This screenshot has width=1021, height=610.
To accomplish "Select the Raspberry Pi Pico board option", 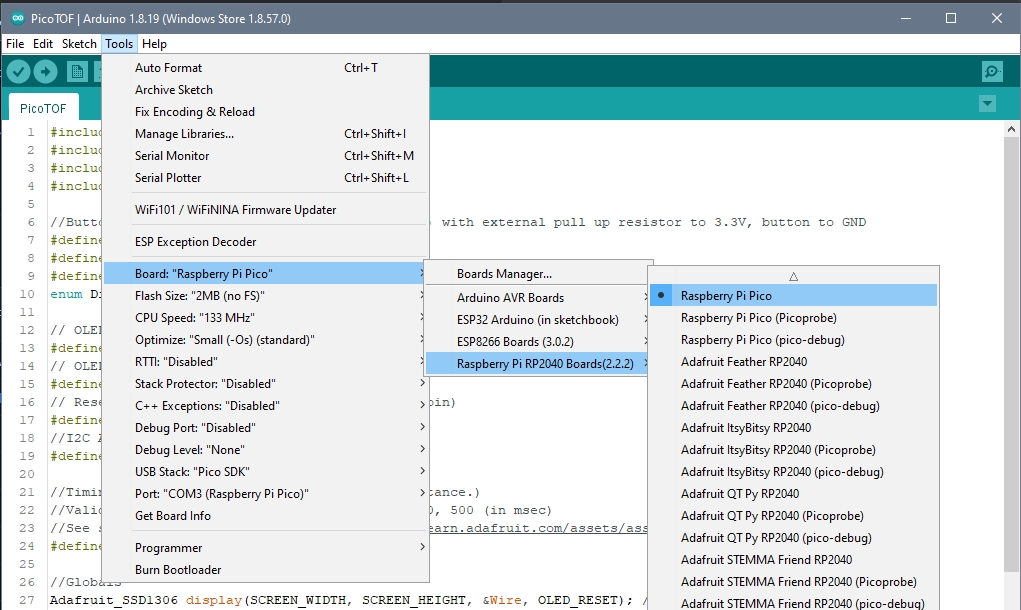I will pos(794,296).
